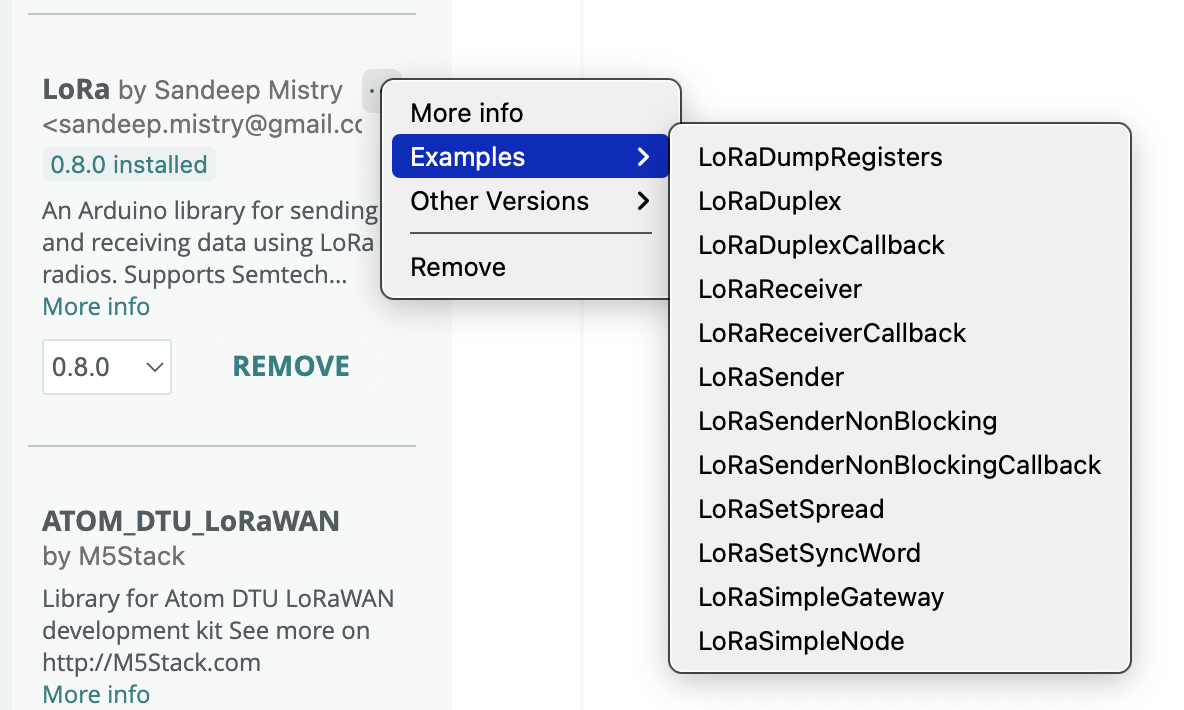This screenshot has height=710, width=1184.
Task: Open the LoRaSenderNonBlocking example
Action: point(899,421)
